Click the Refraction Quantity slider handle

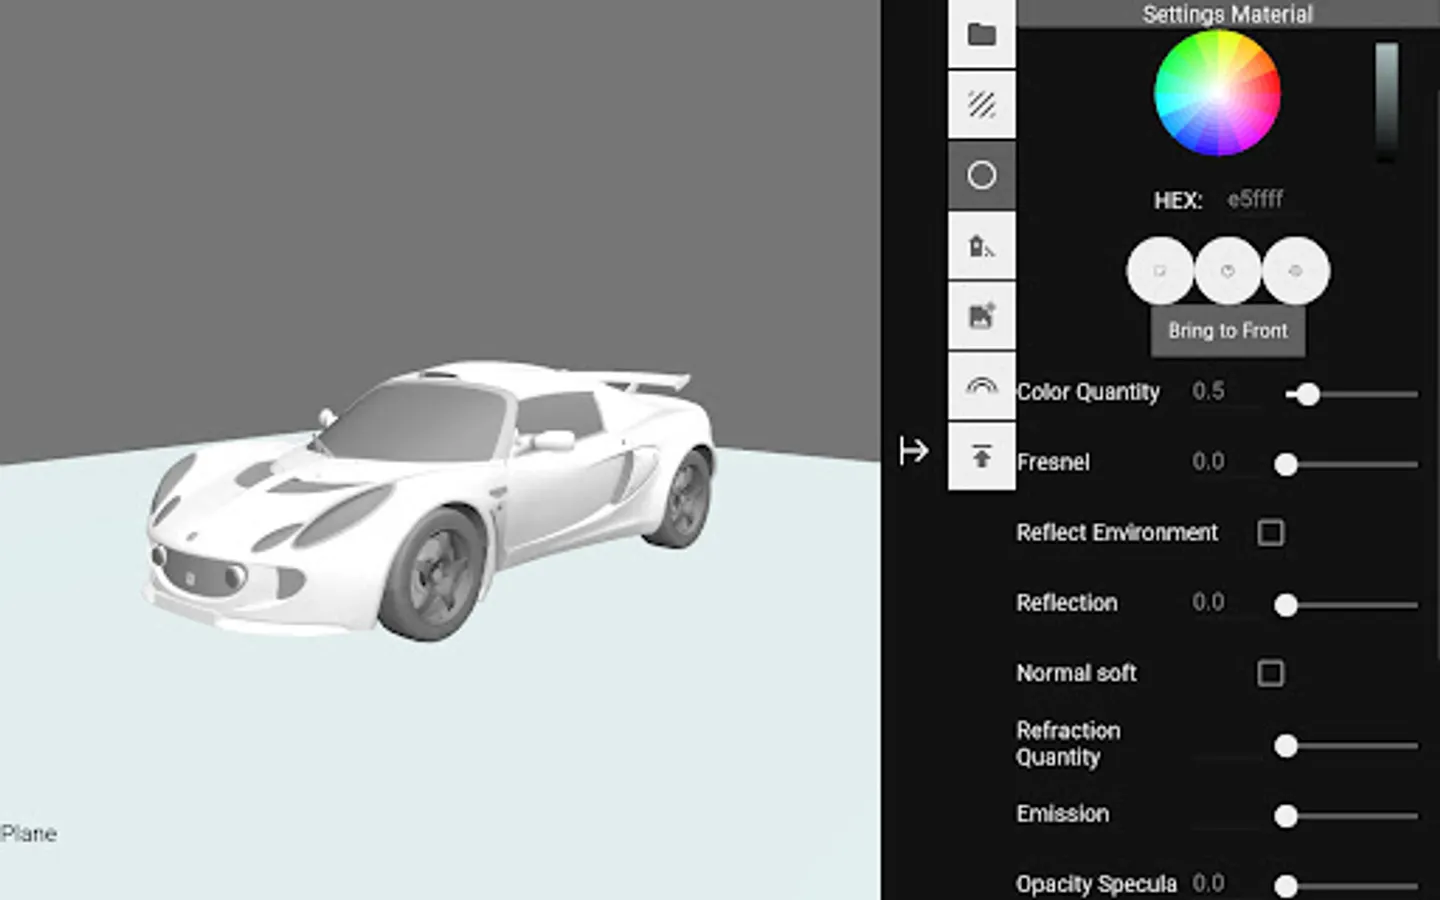(1286, 746)
